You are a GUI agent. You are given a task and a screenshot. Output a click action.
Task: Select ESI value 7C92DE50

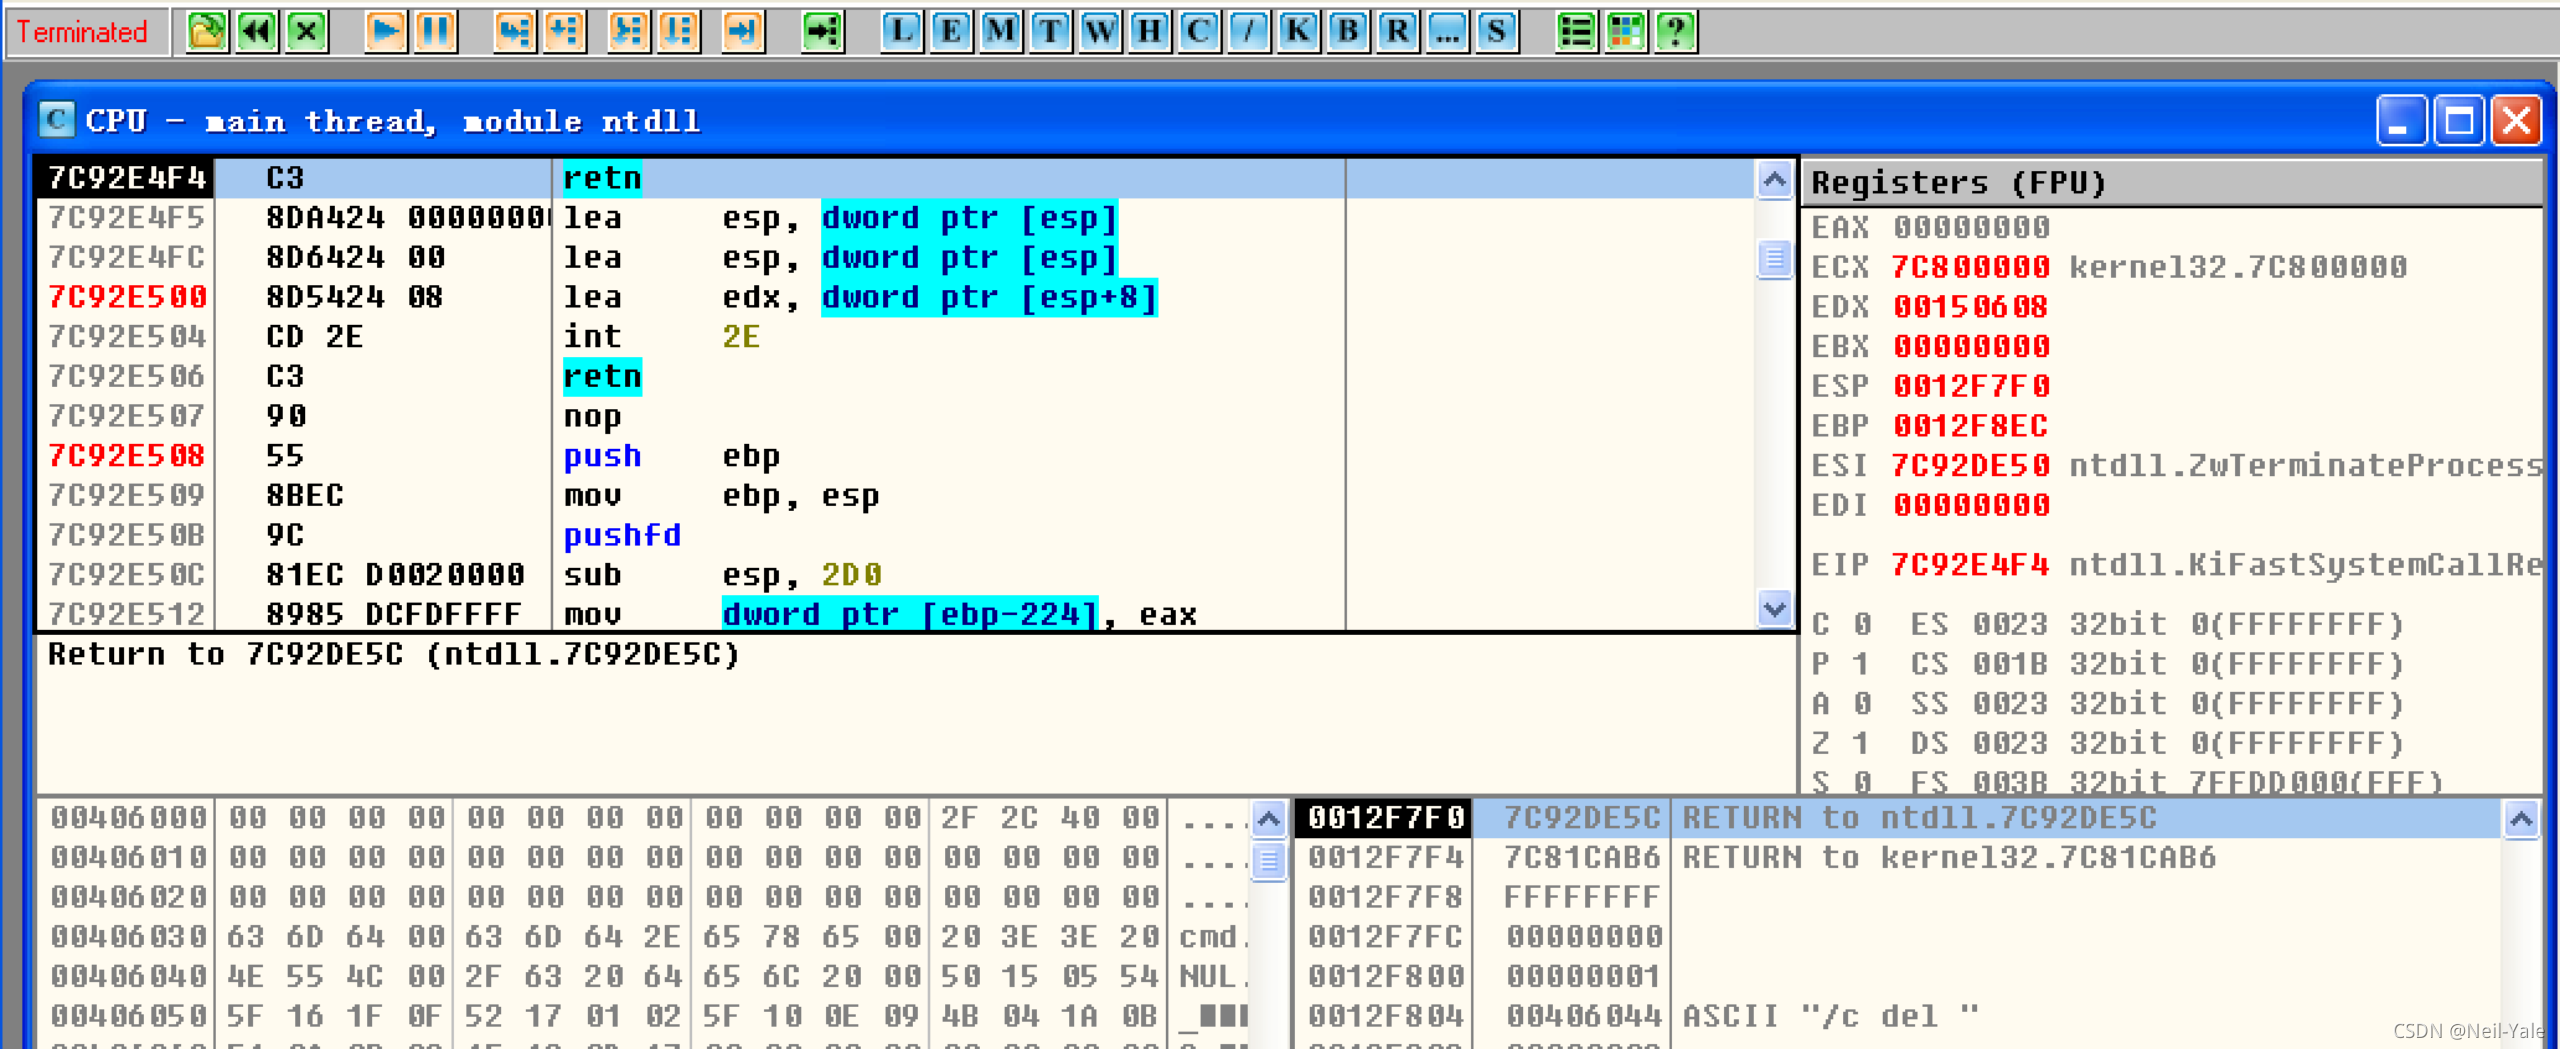pos(1971,465)
